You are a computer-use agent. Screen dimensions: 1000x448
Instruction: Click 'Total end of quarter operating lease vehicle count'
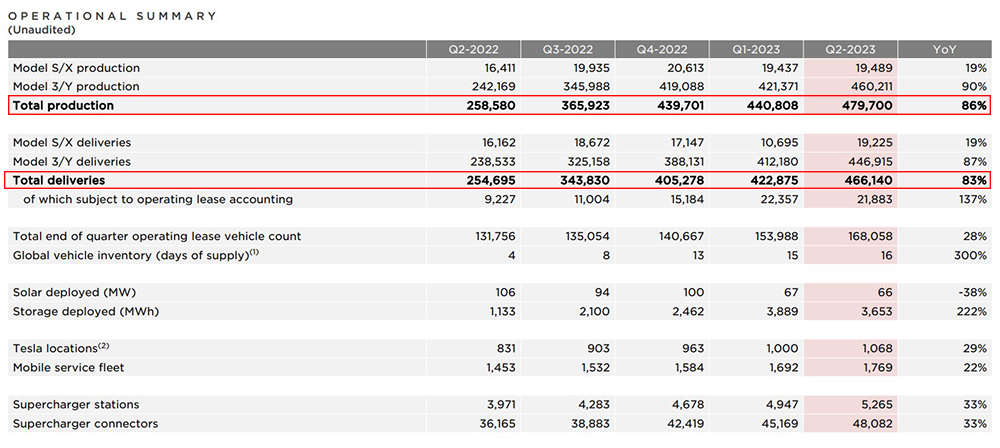click(x=157, y=236)
